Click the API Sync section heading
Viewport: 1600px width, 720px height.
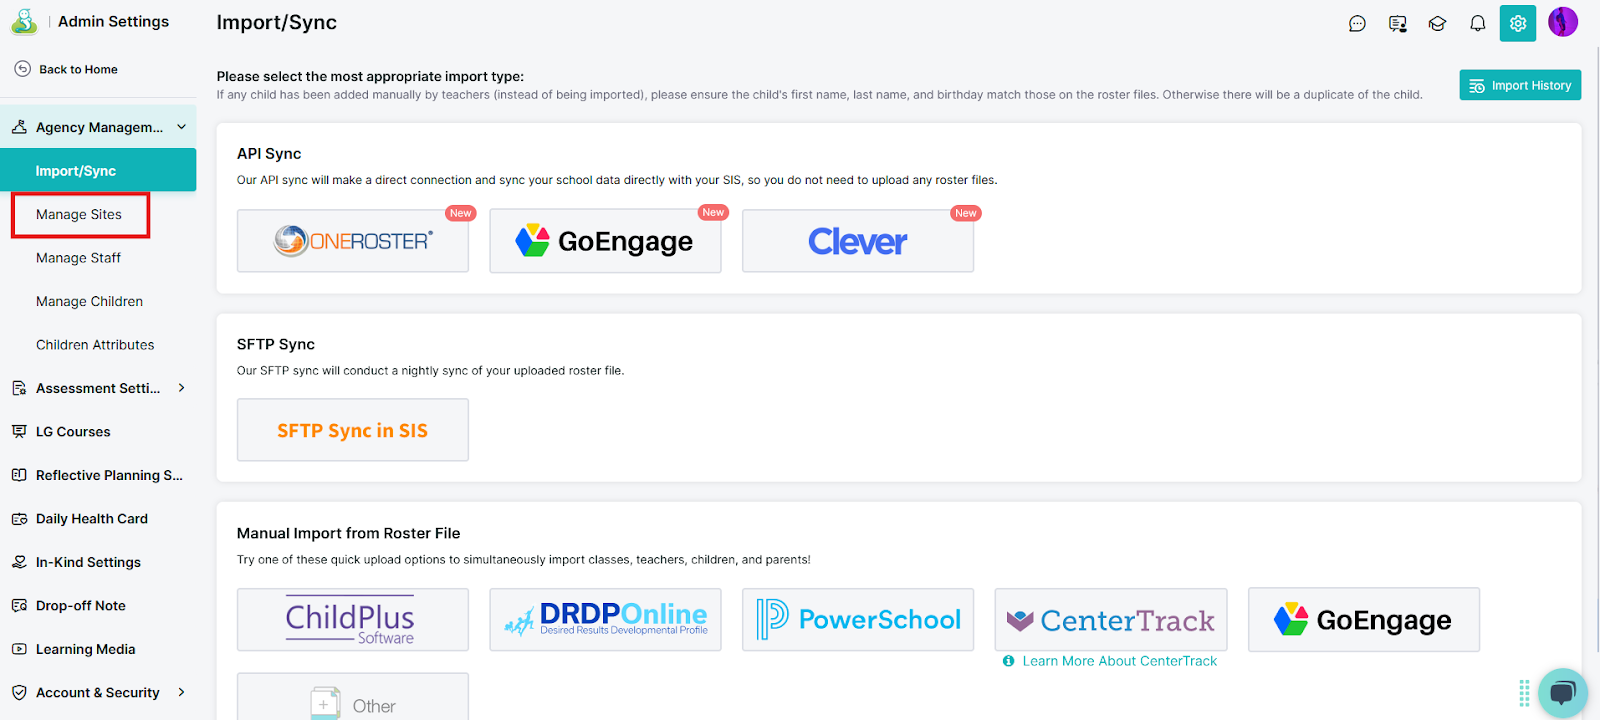pyautogui.click(x=269, y=153)
